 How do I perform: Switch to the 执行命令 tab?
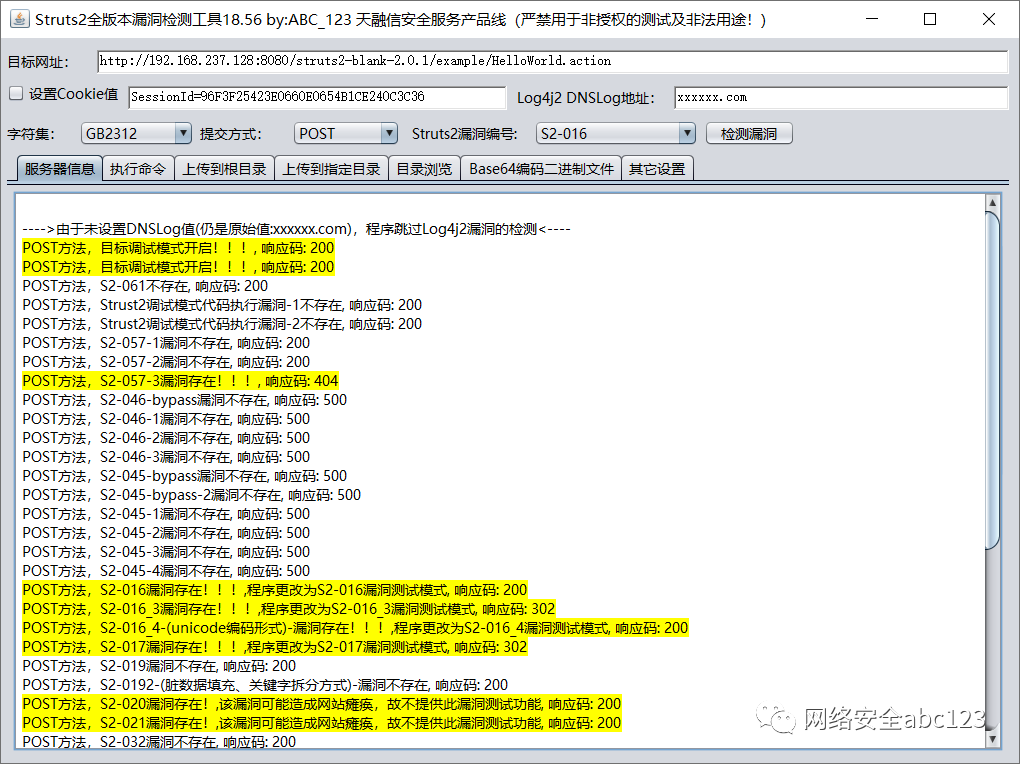coord(138,169)
